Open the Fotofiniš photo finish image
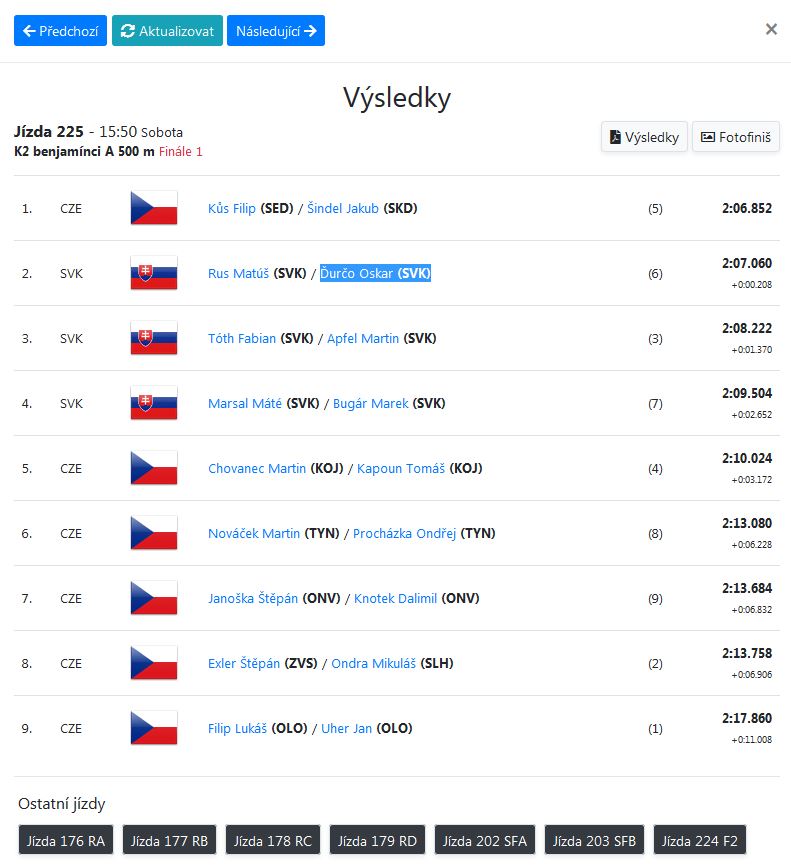This screenshot has height=867, width=791. (x=735, y=137)
